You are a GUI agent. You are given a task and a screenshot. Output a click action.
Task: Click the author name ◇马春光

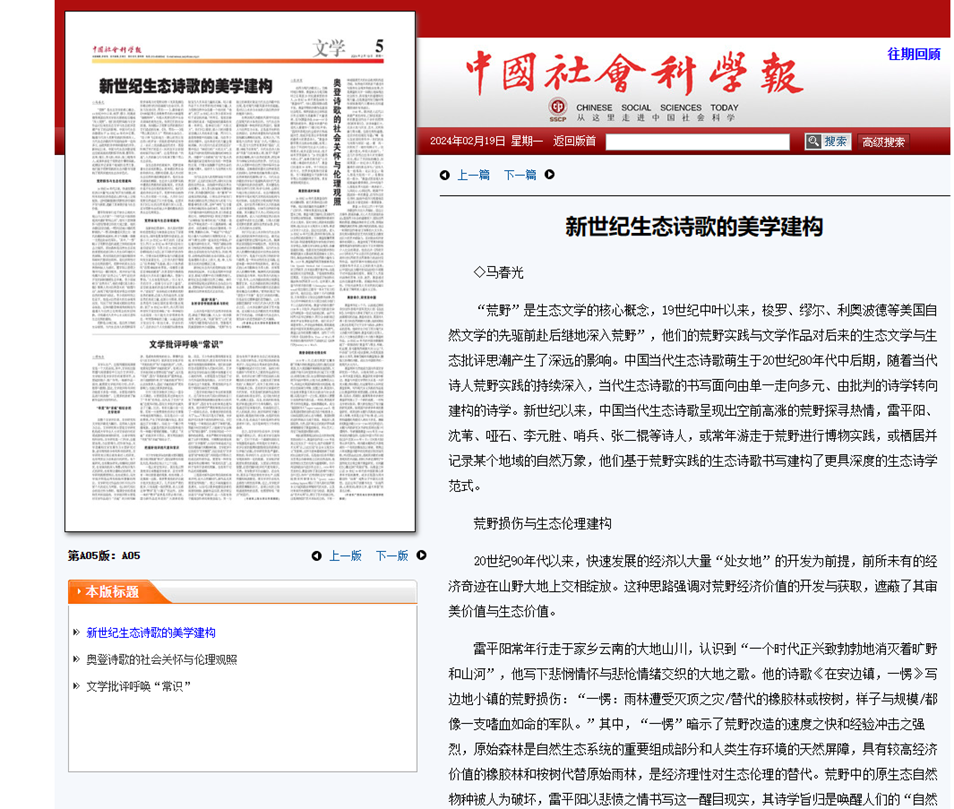(498, 273)
